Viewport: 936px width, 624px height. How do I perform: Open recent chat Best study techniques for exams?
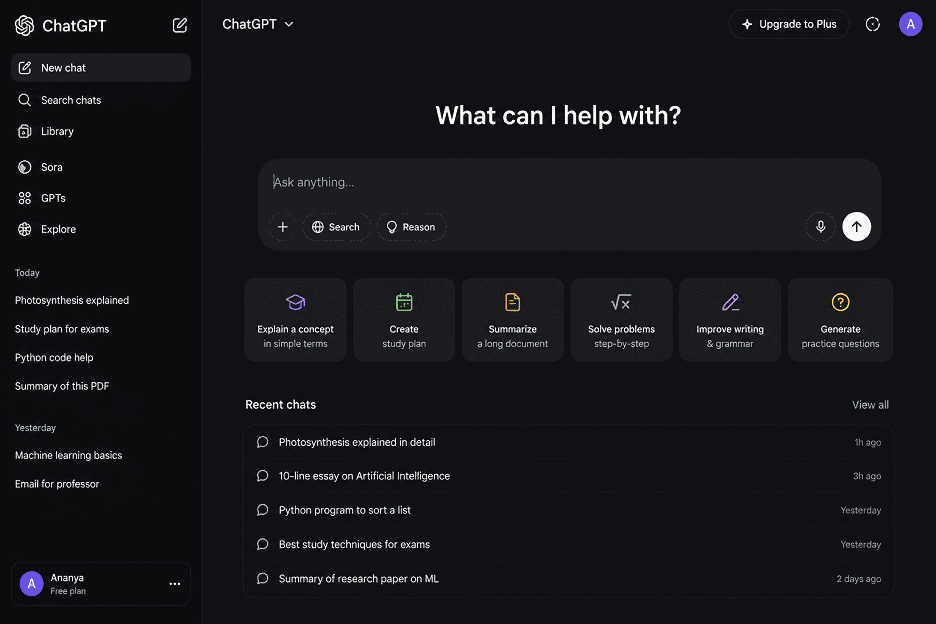[x=568, y=544]
